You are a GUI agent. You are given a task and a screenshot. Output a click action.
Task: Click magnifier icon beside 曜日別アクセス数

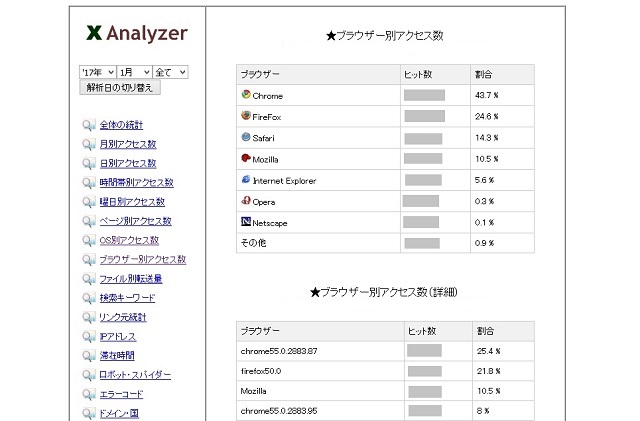[x=89, y=202]
